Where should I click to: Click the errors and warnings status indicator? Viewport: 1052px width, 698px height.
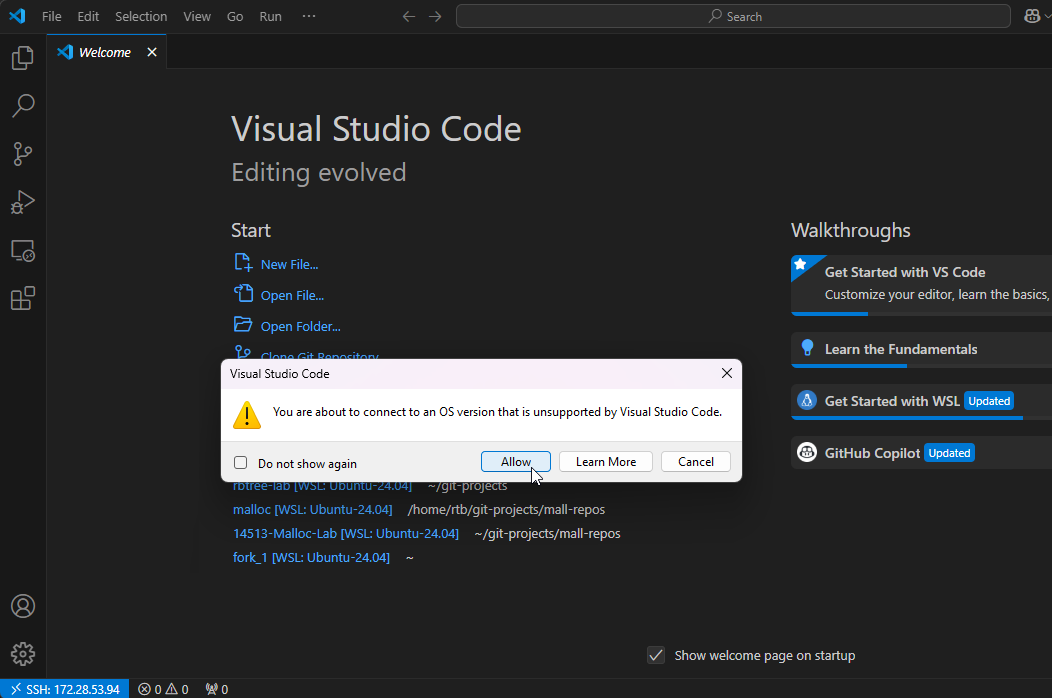pyautogui.click(x=163, y=689)
